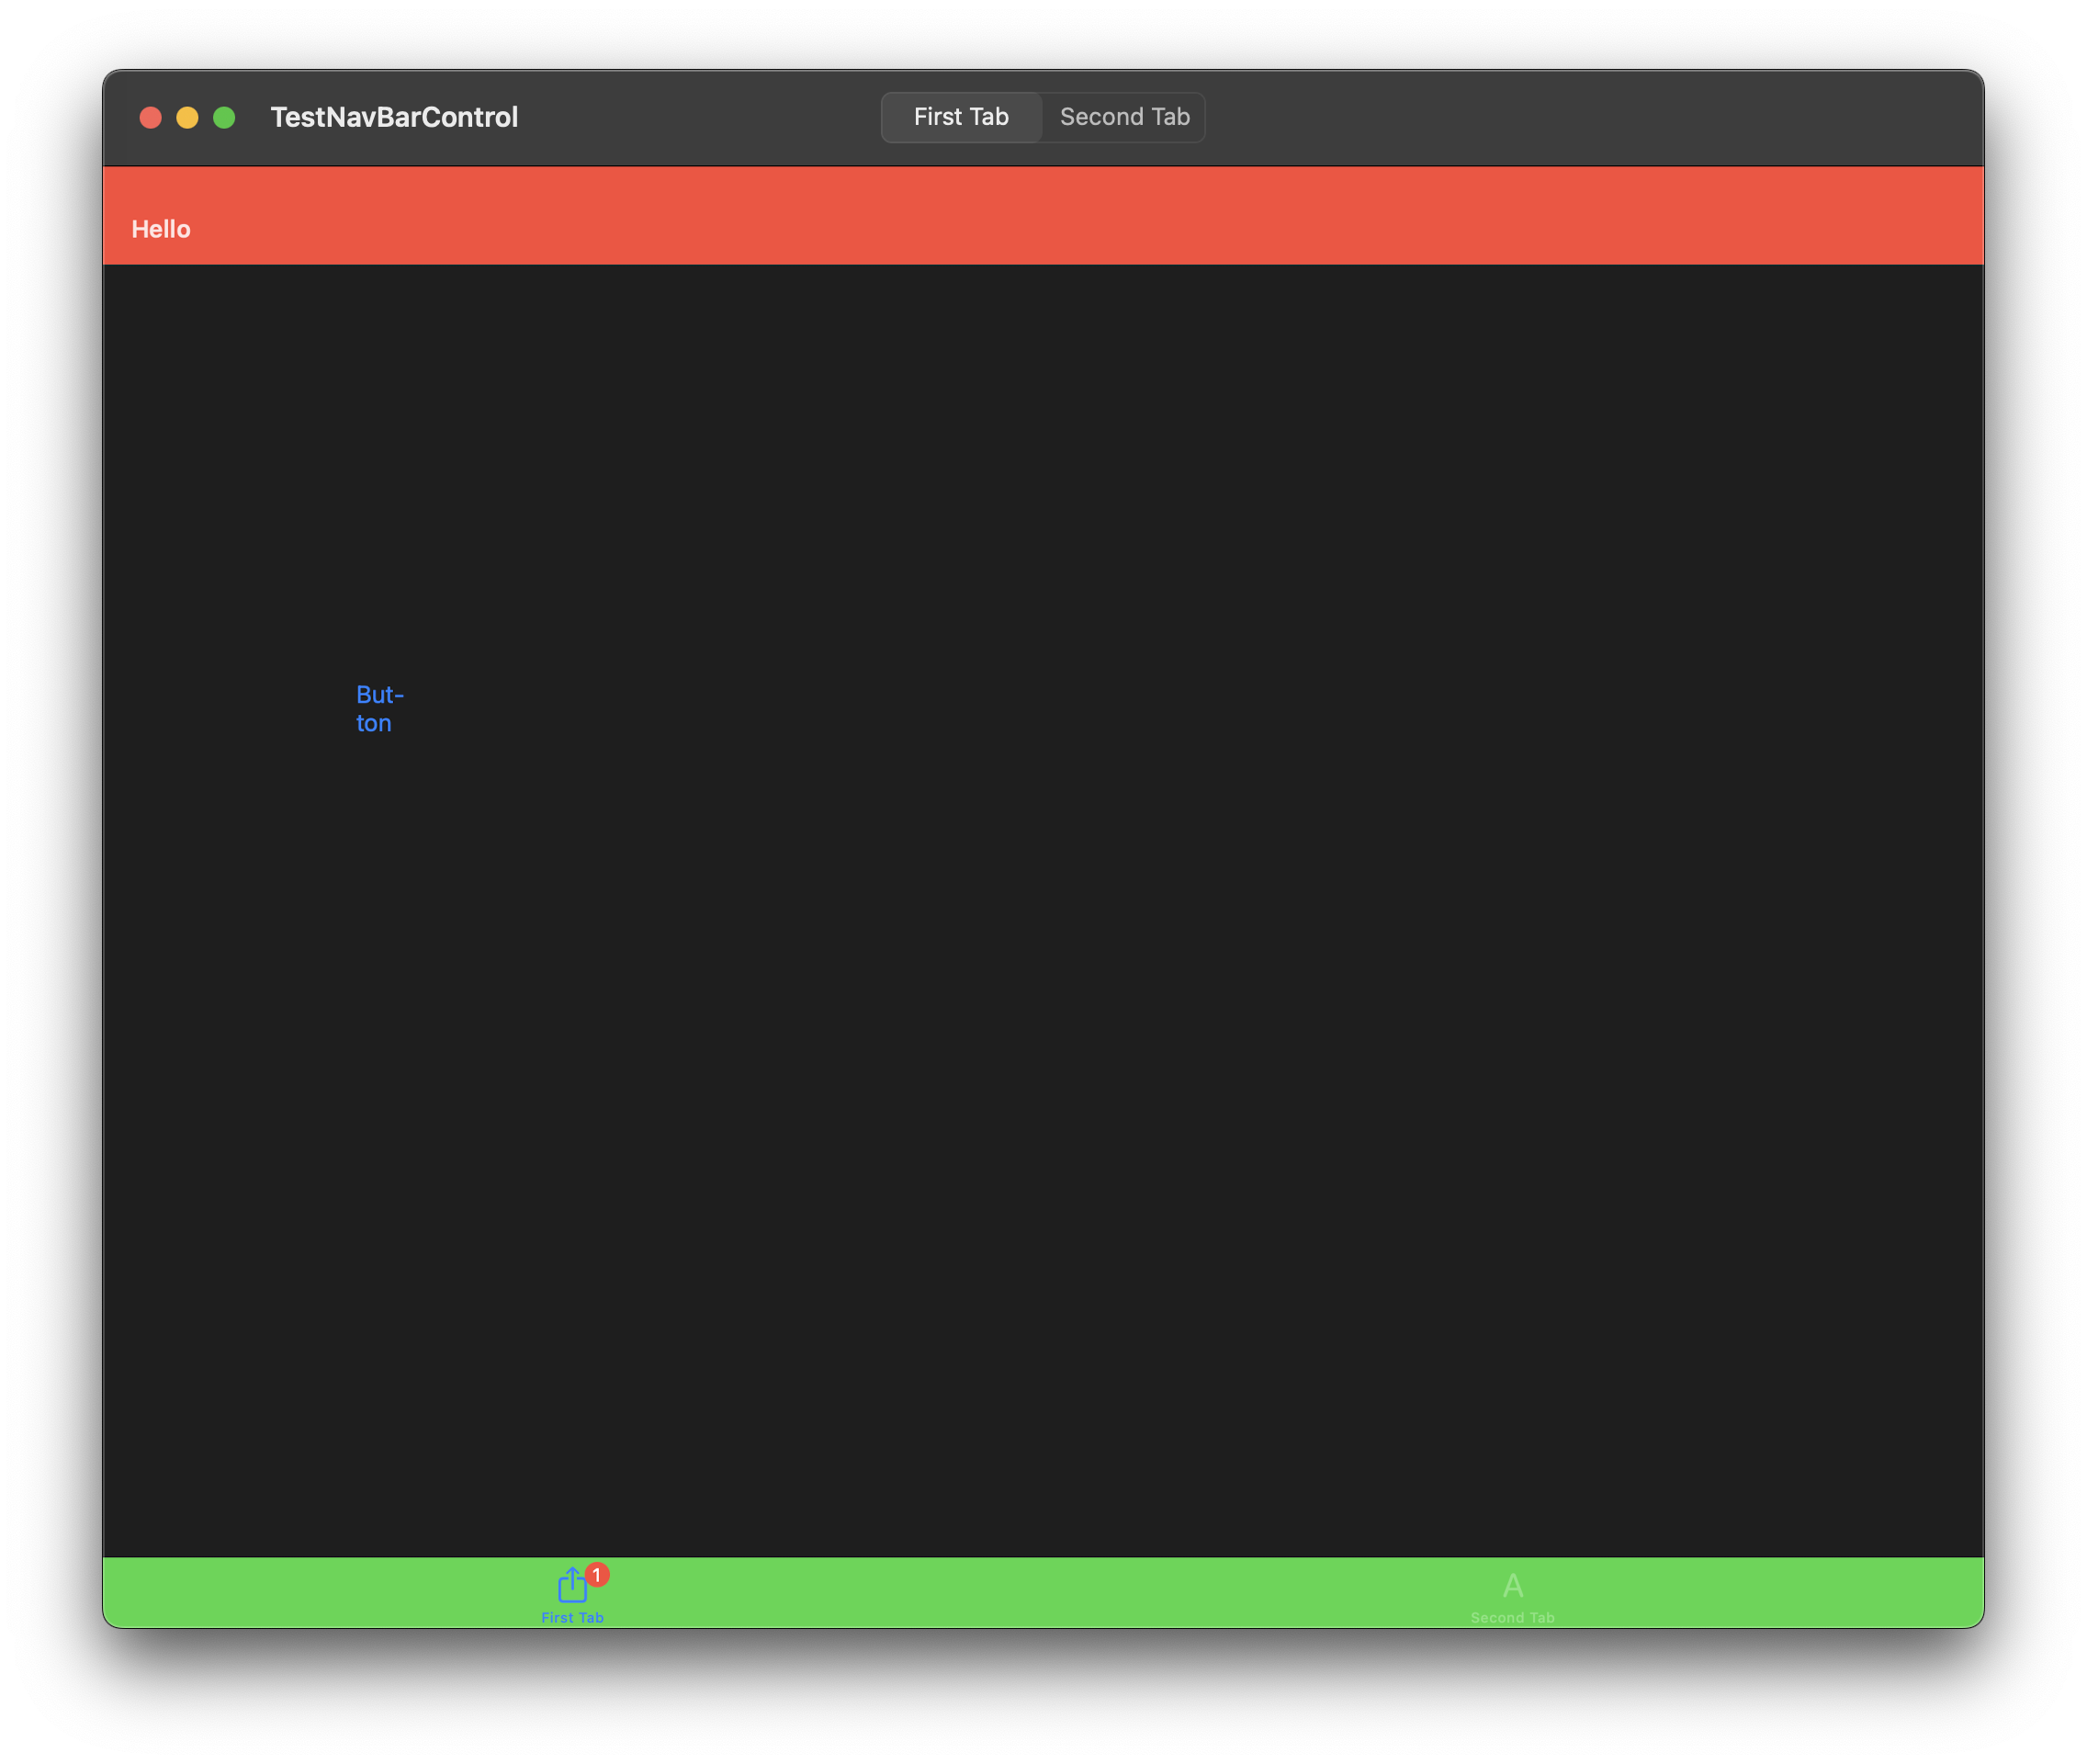Close the window with the red button

151,118
